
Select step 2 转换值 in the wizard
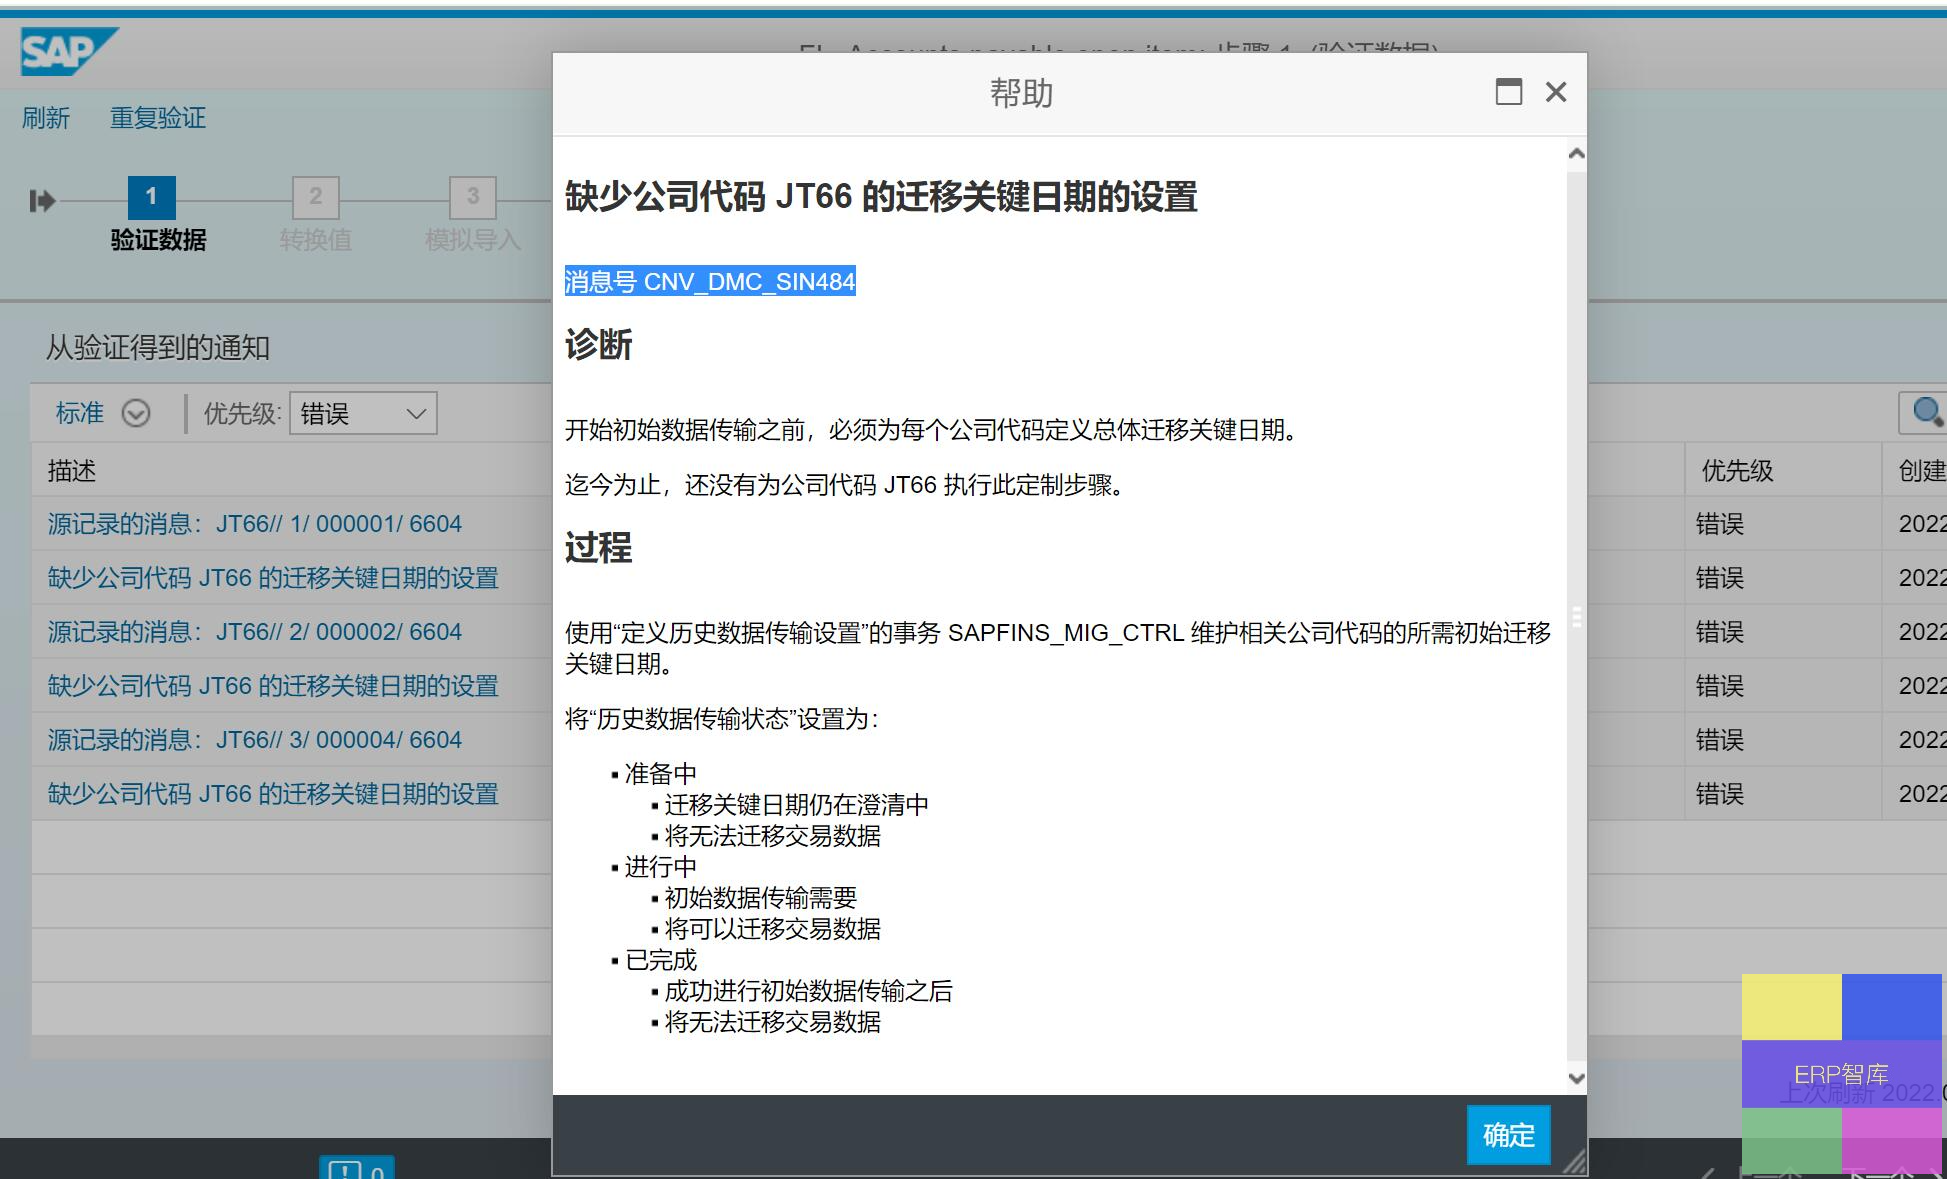(x=315, y=197)
